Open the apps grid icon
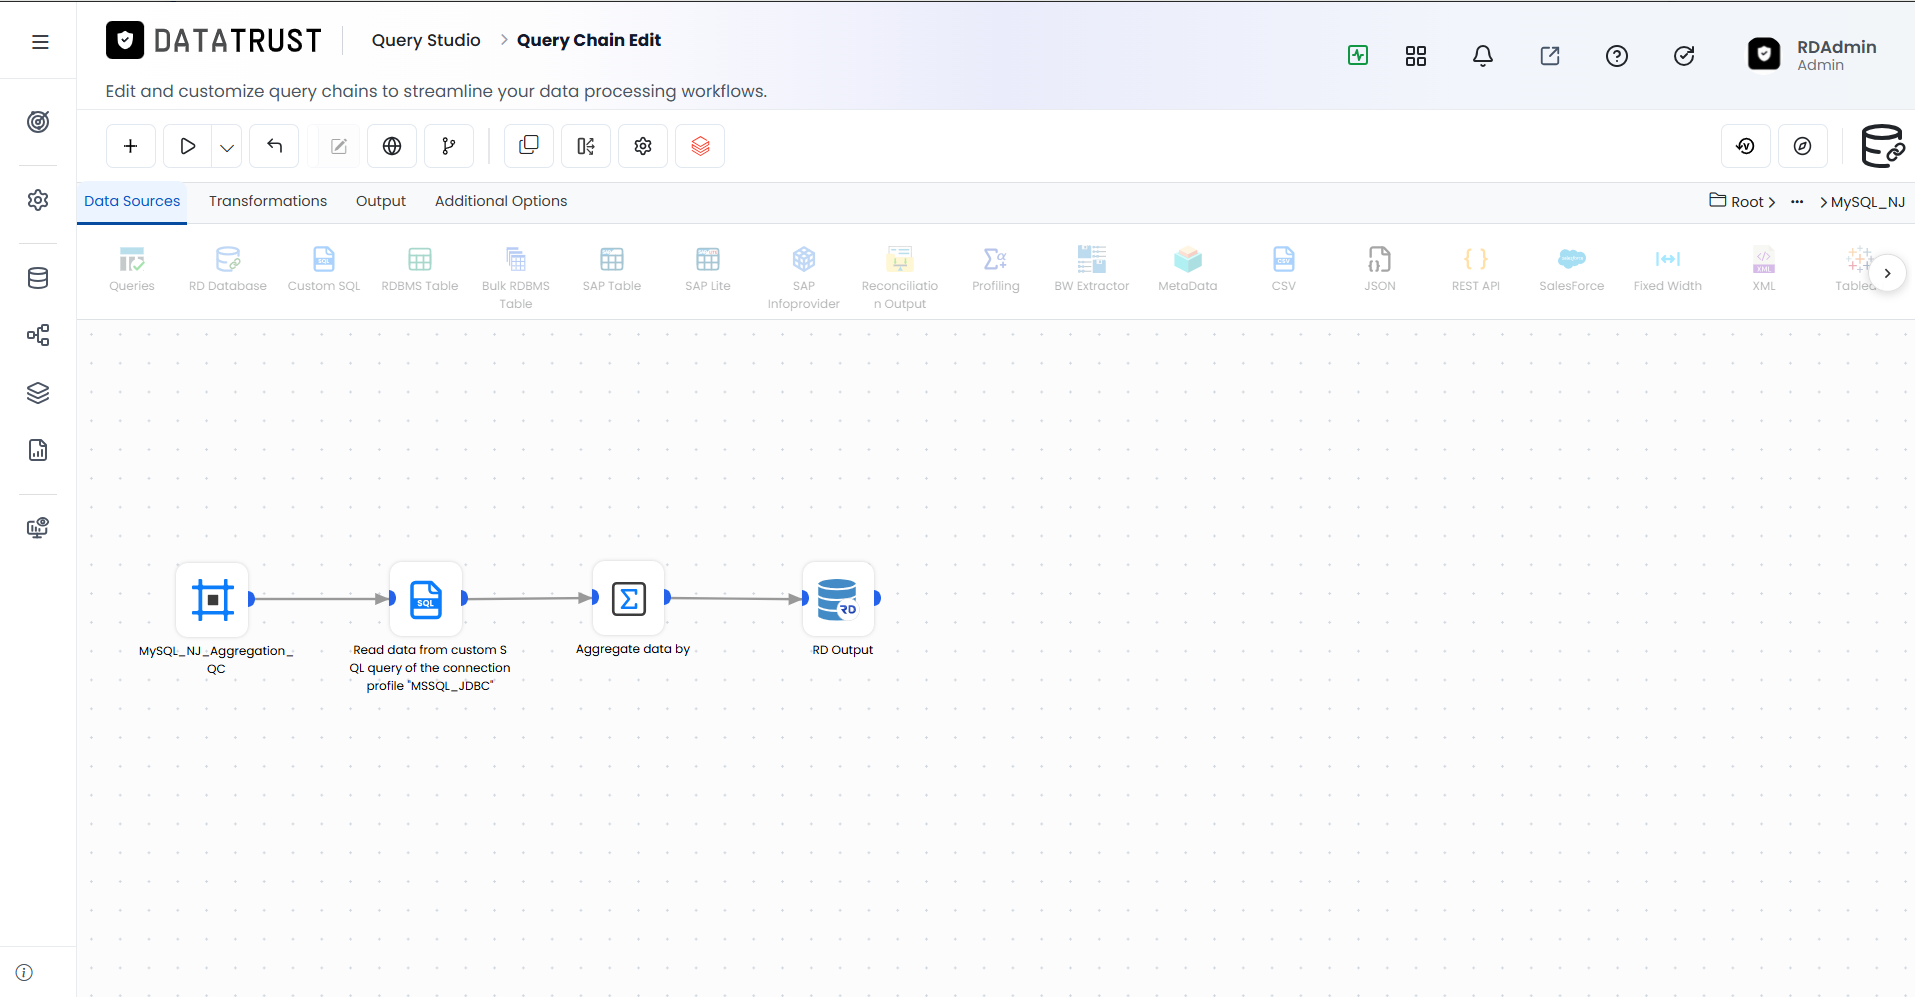The height and width of the screenshot is (997, 1915). tap(1416, 56)
